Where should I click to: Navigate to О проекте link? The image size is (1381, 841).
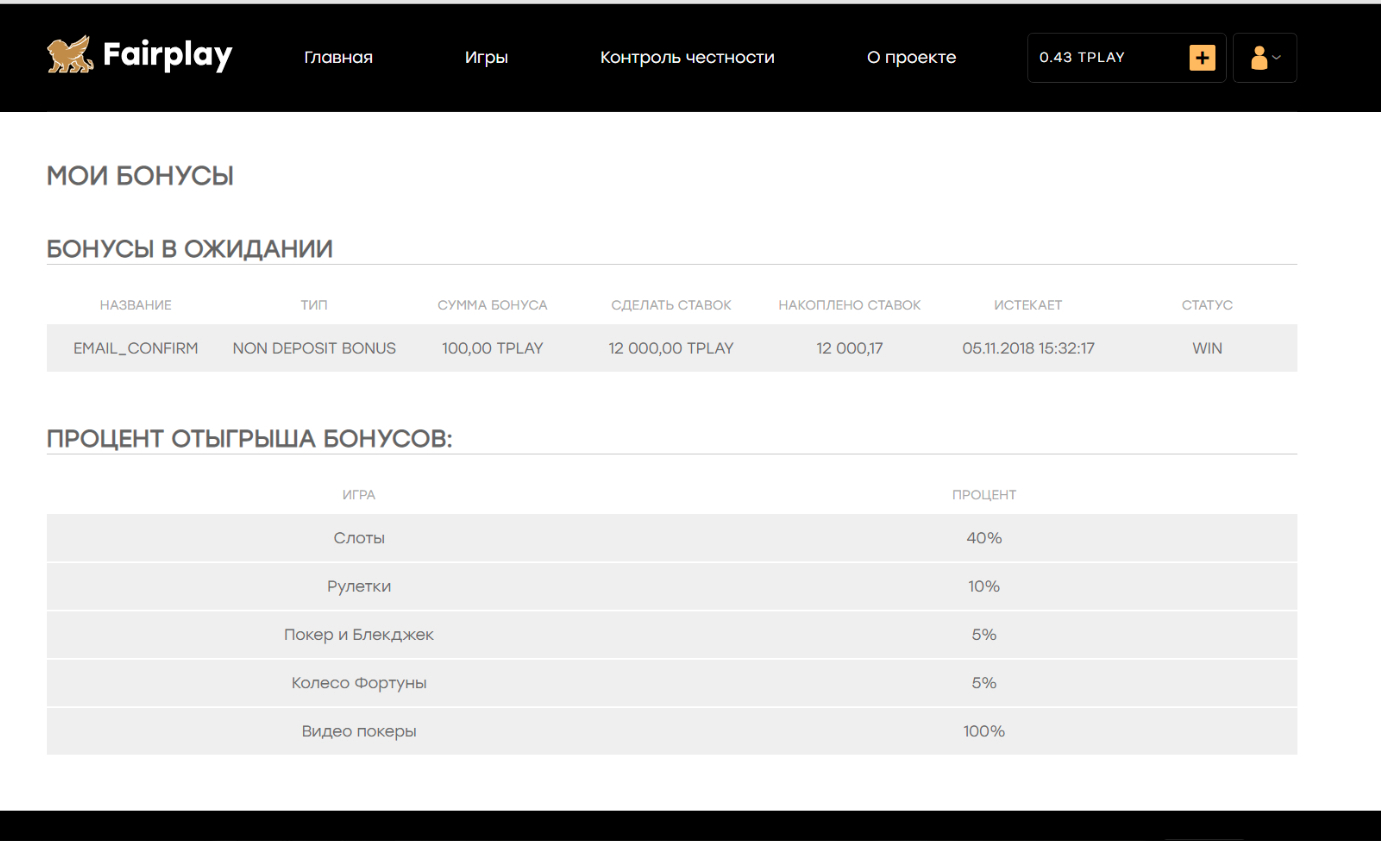click(911, 58)
